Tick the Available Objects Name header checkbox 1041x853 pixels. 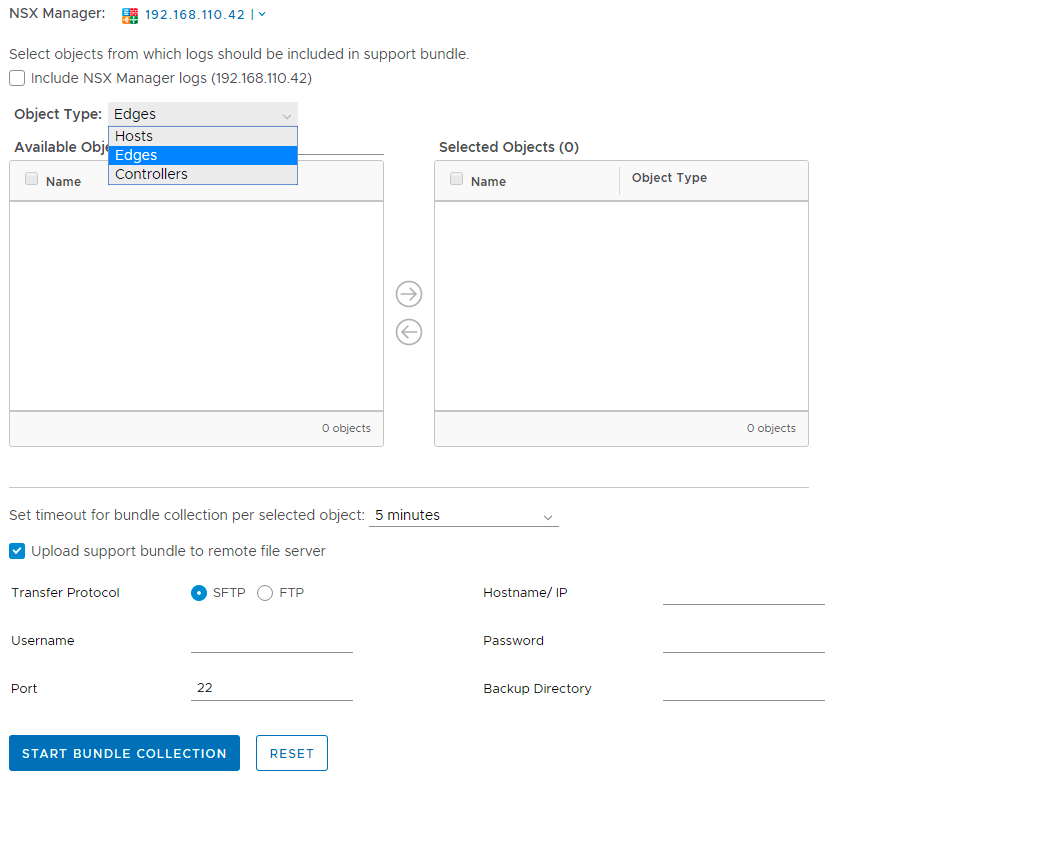tap(32, 179)
